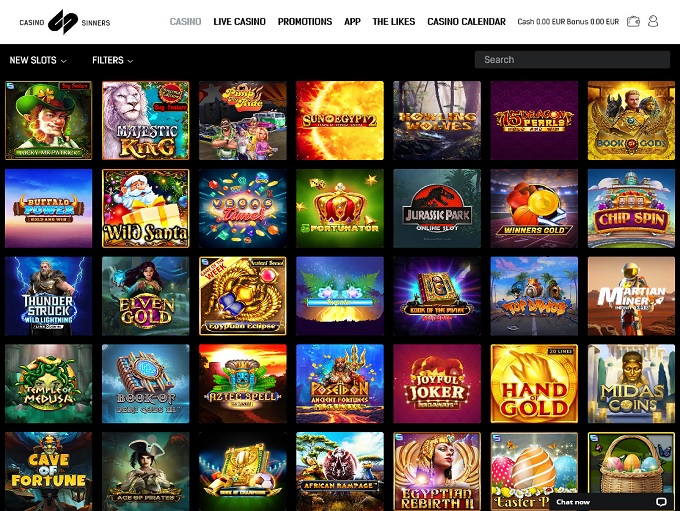Focus the game Search field
This screenshot has height=511, width=680.
point(572,59)
